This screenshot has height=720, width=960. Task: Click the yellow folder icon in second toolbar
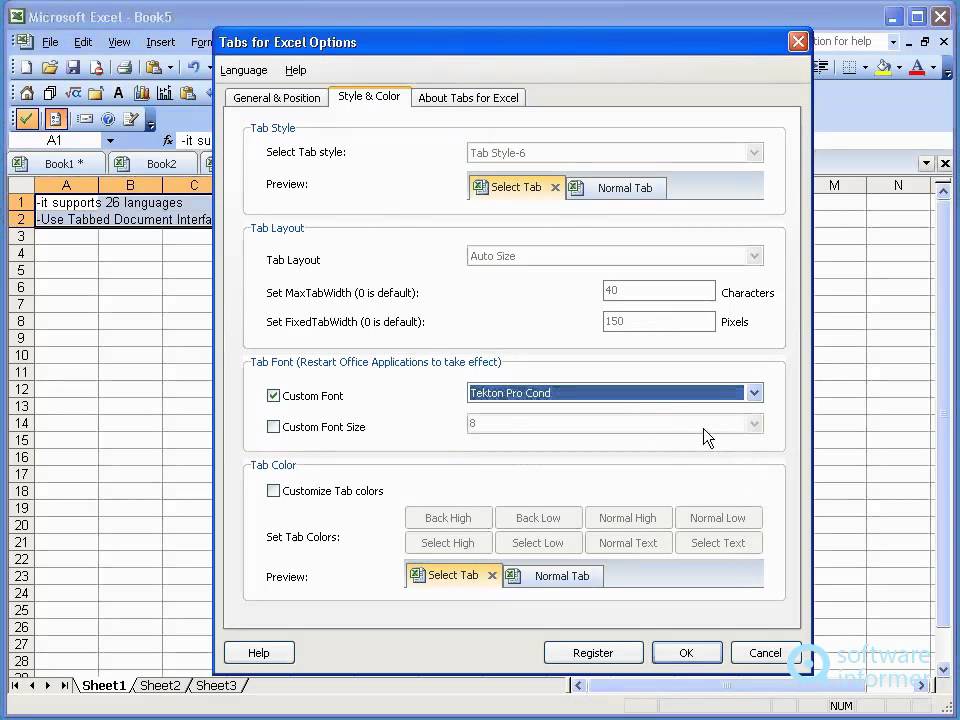[96, 93]
